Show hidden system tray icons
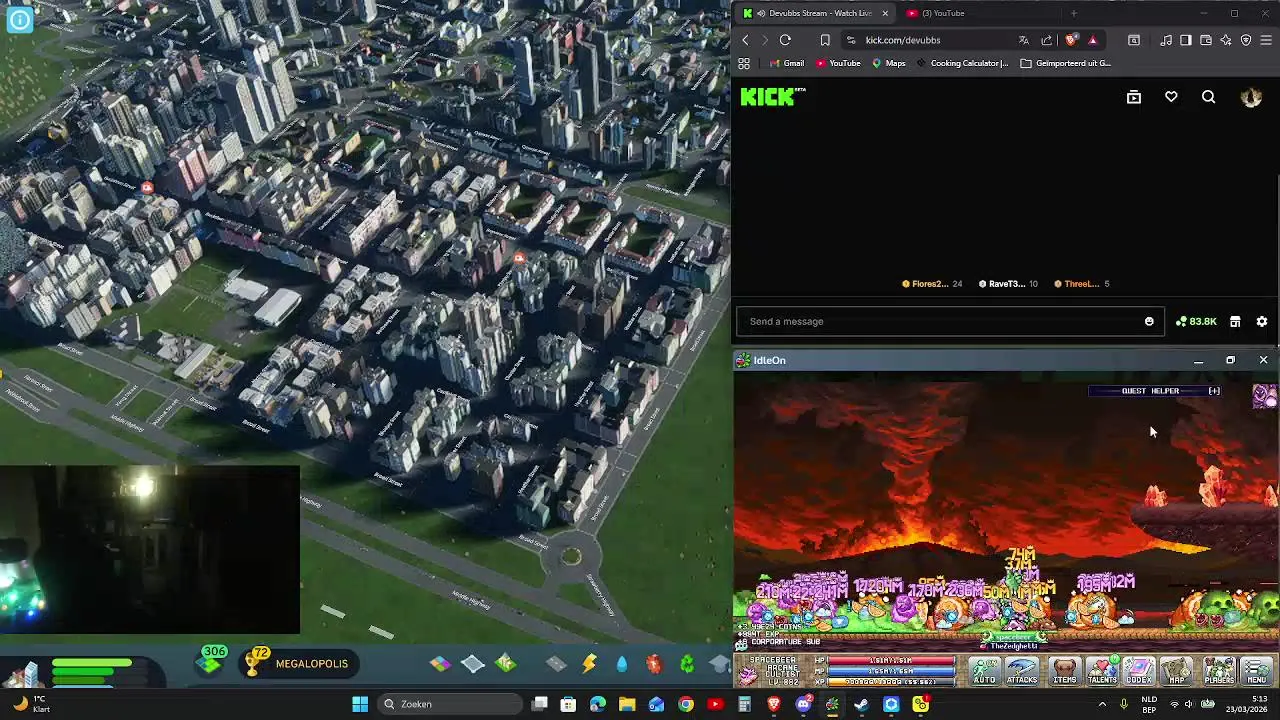The image size is (1280, 720). [1102, 704]
